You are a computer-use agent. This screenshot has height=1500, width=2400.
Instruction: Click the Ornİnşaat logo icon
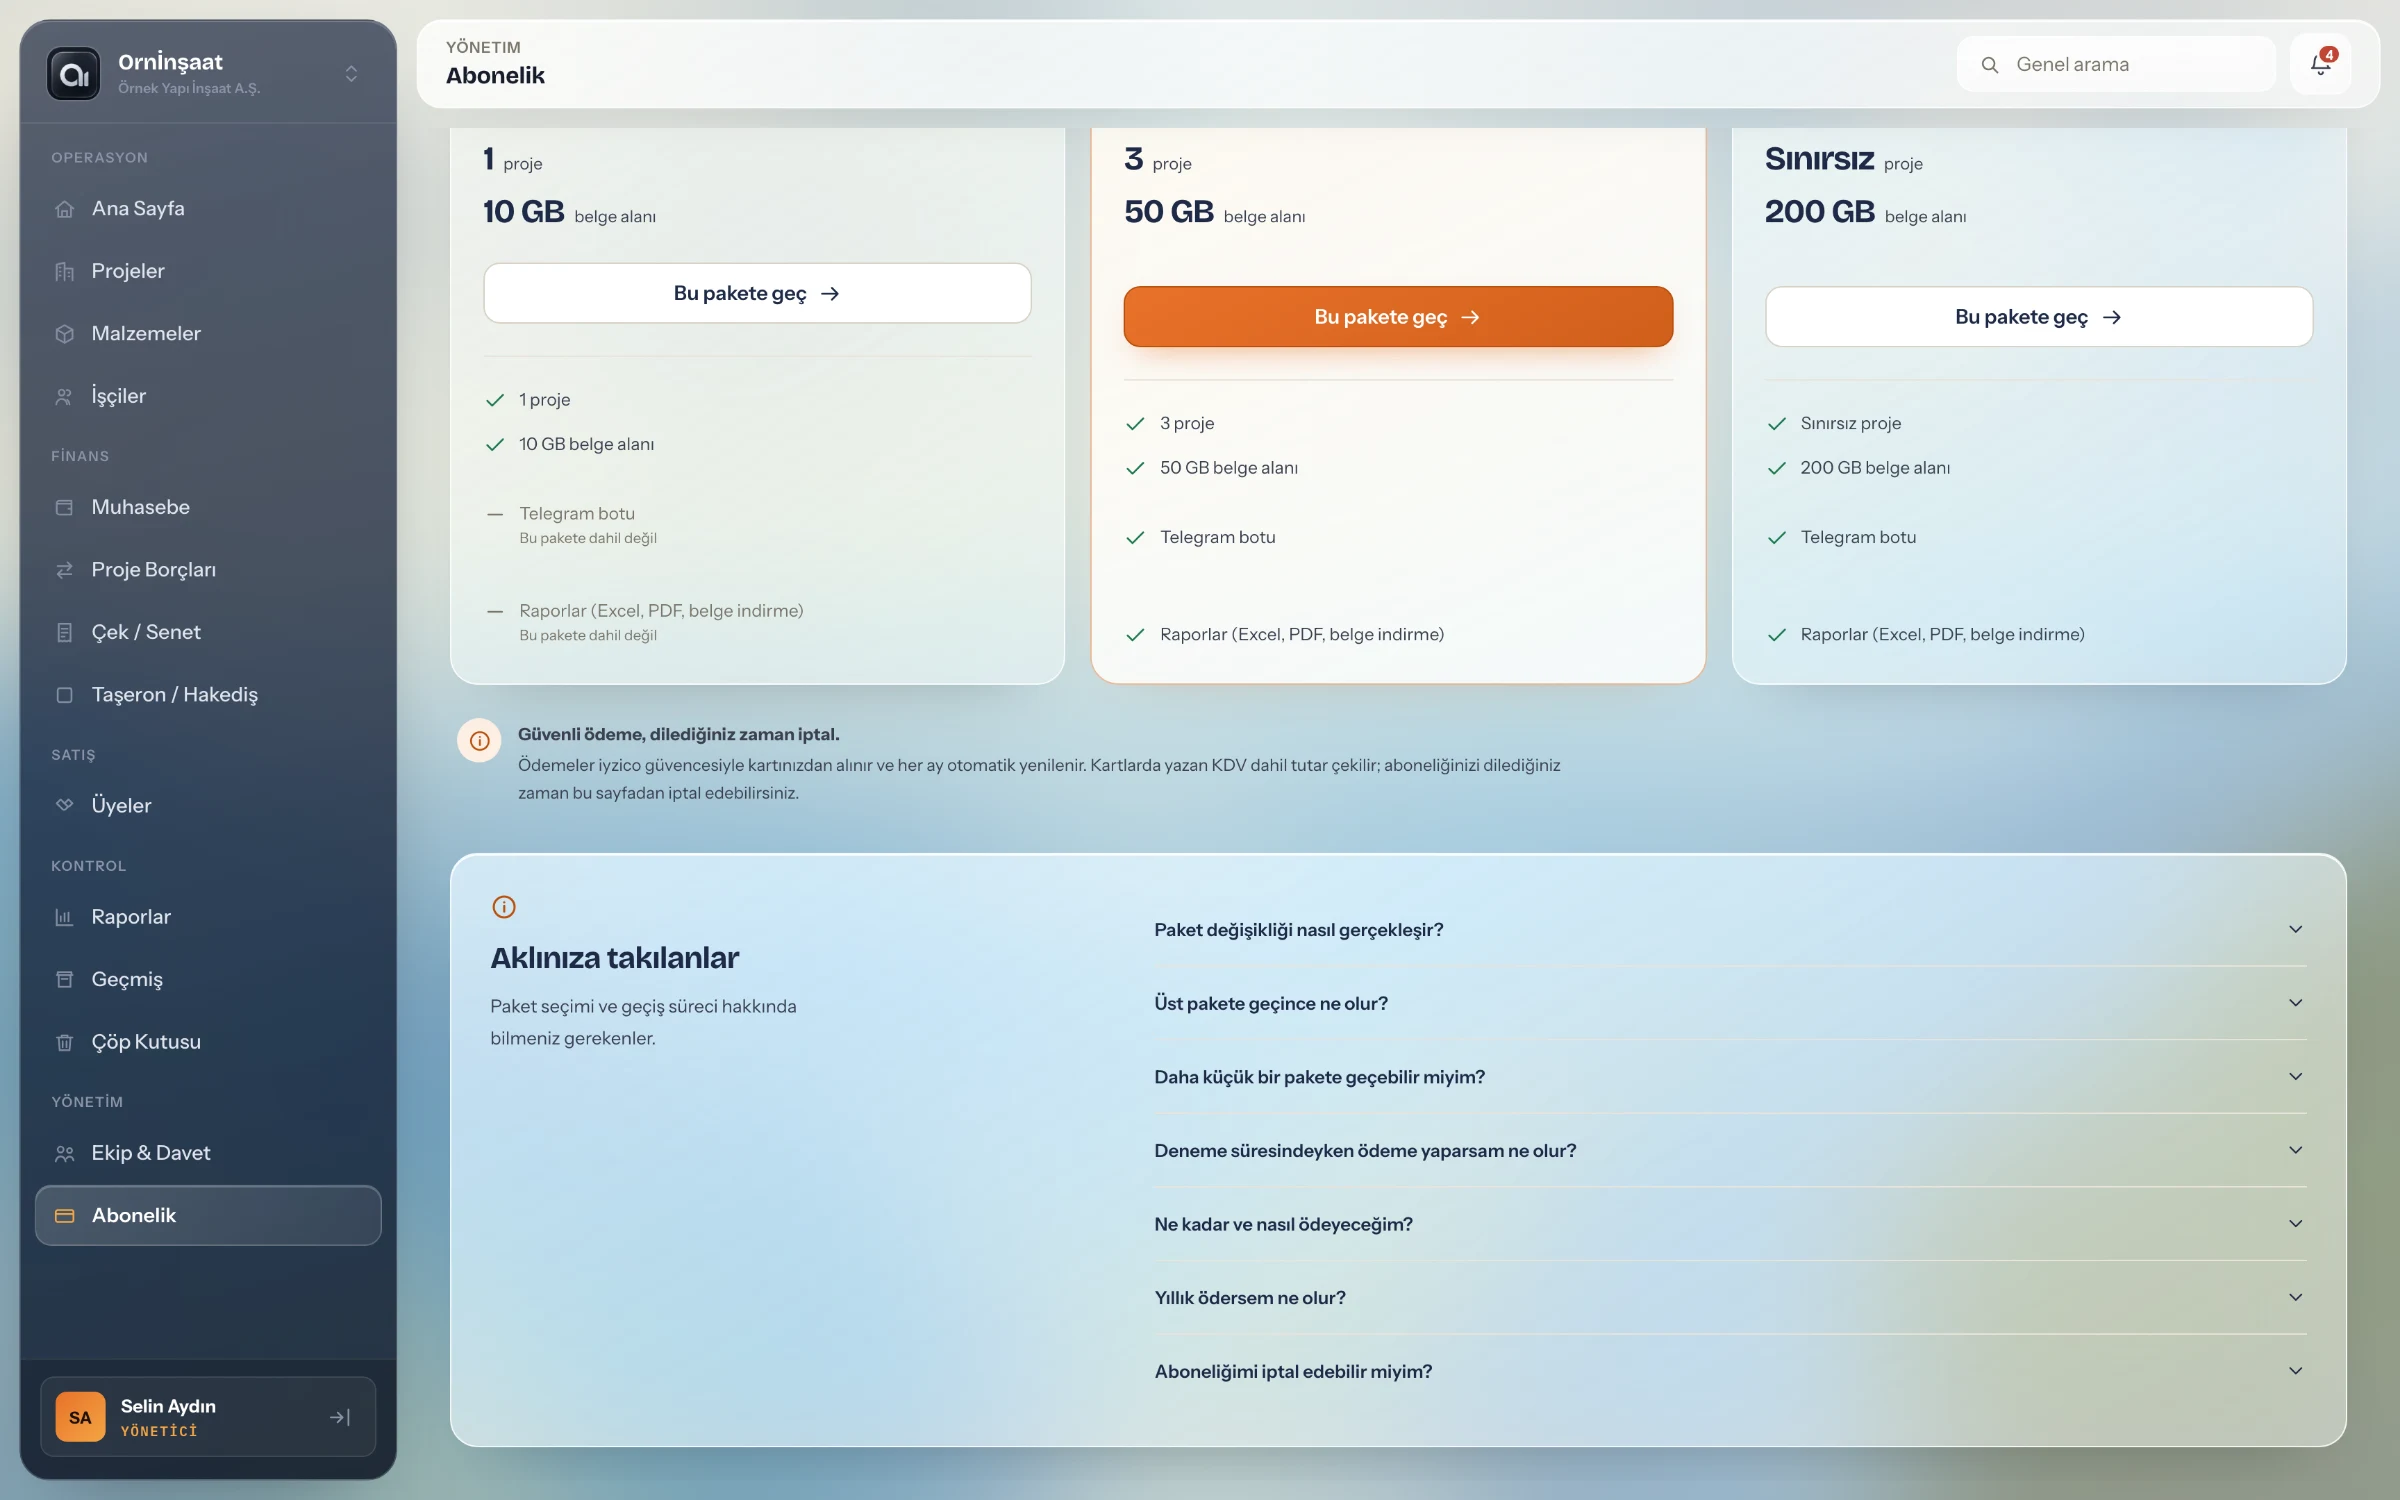tap(74, 73)
